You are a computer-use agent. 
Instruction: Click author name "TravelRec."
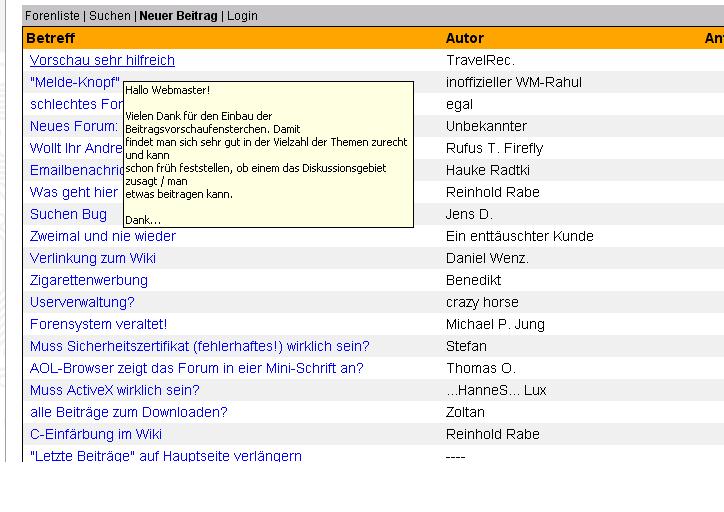click(480, 60)
